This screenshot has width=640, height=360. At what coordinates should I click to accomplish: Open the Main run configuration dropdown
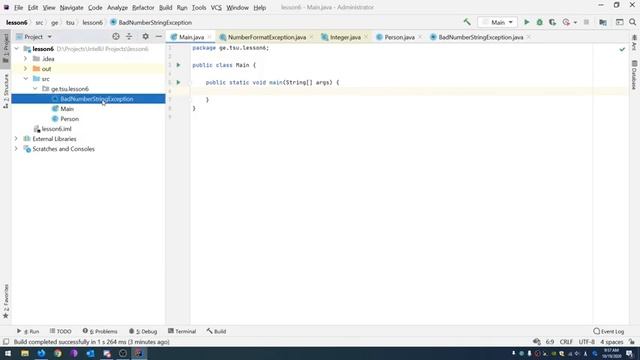[x=498, y=22]
